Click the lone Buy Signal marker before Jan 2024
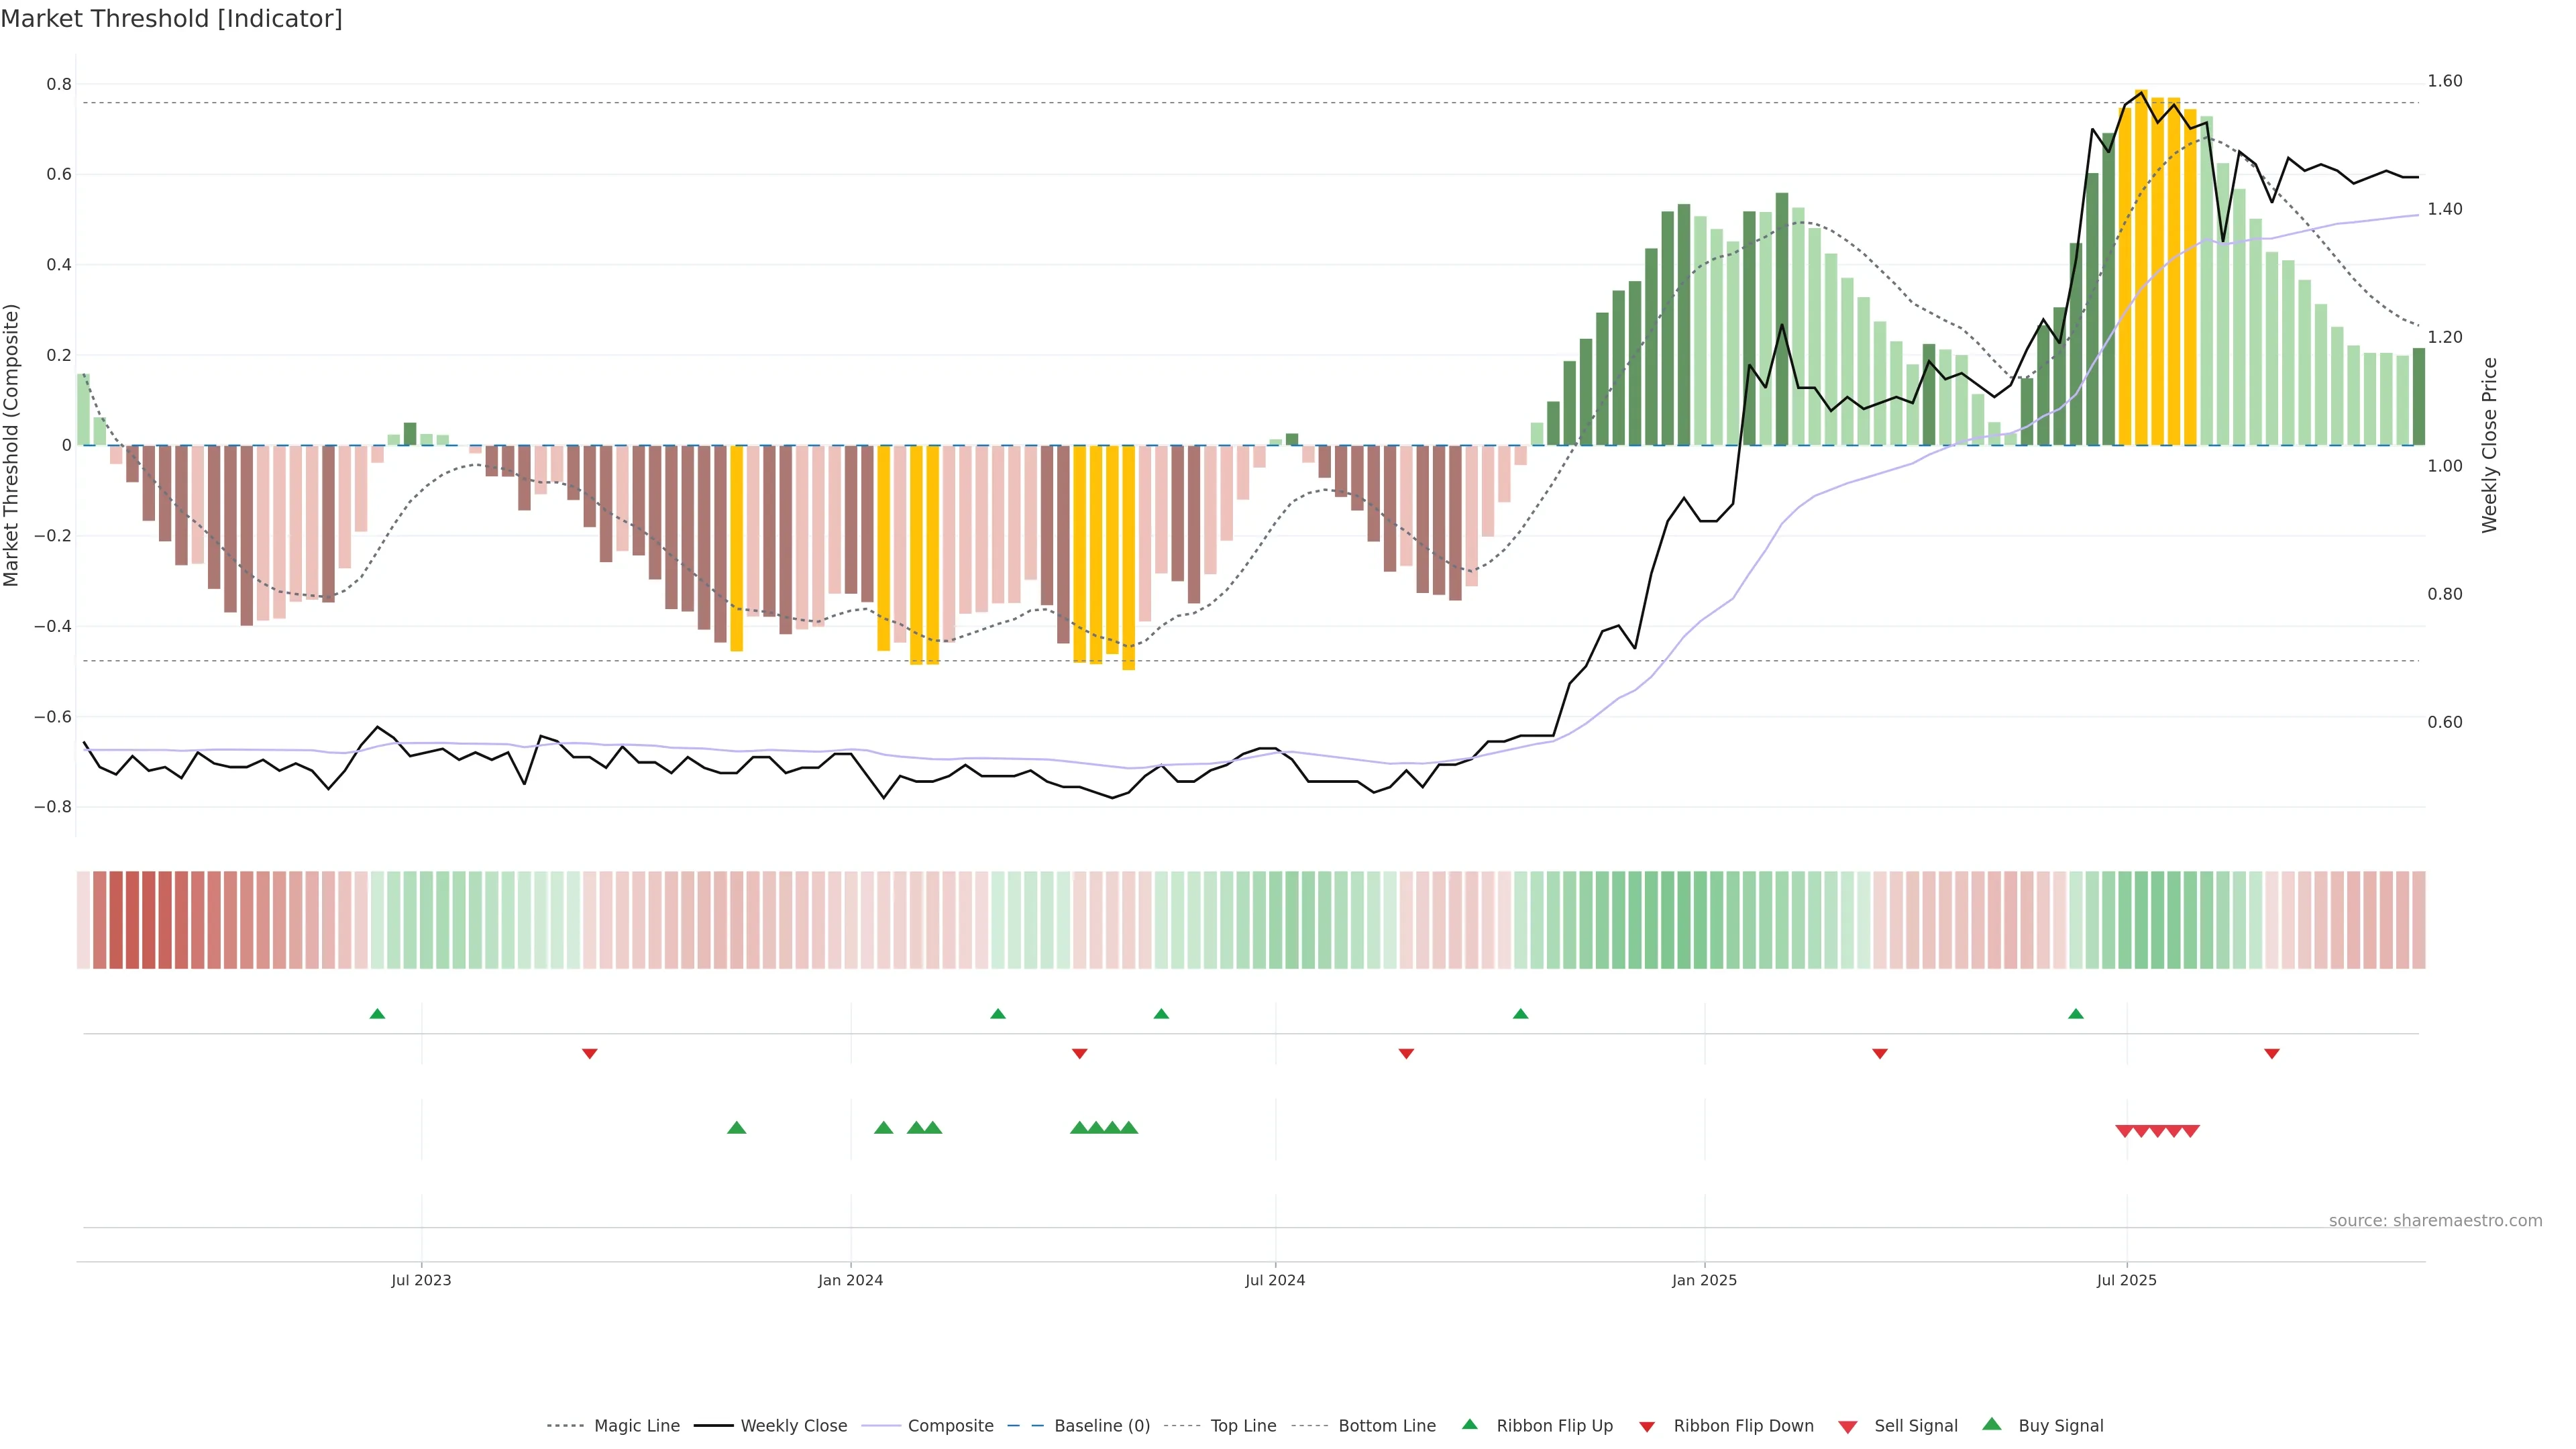Image resolution: width=2576 pixels, height=1449 pixels. tap(736, 1128)
